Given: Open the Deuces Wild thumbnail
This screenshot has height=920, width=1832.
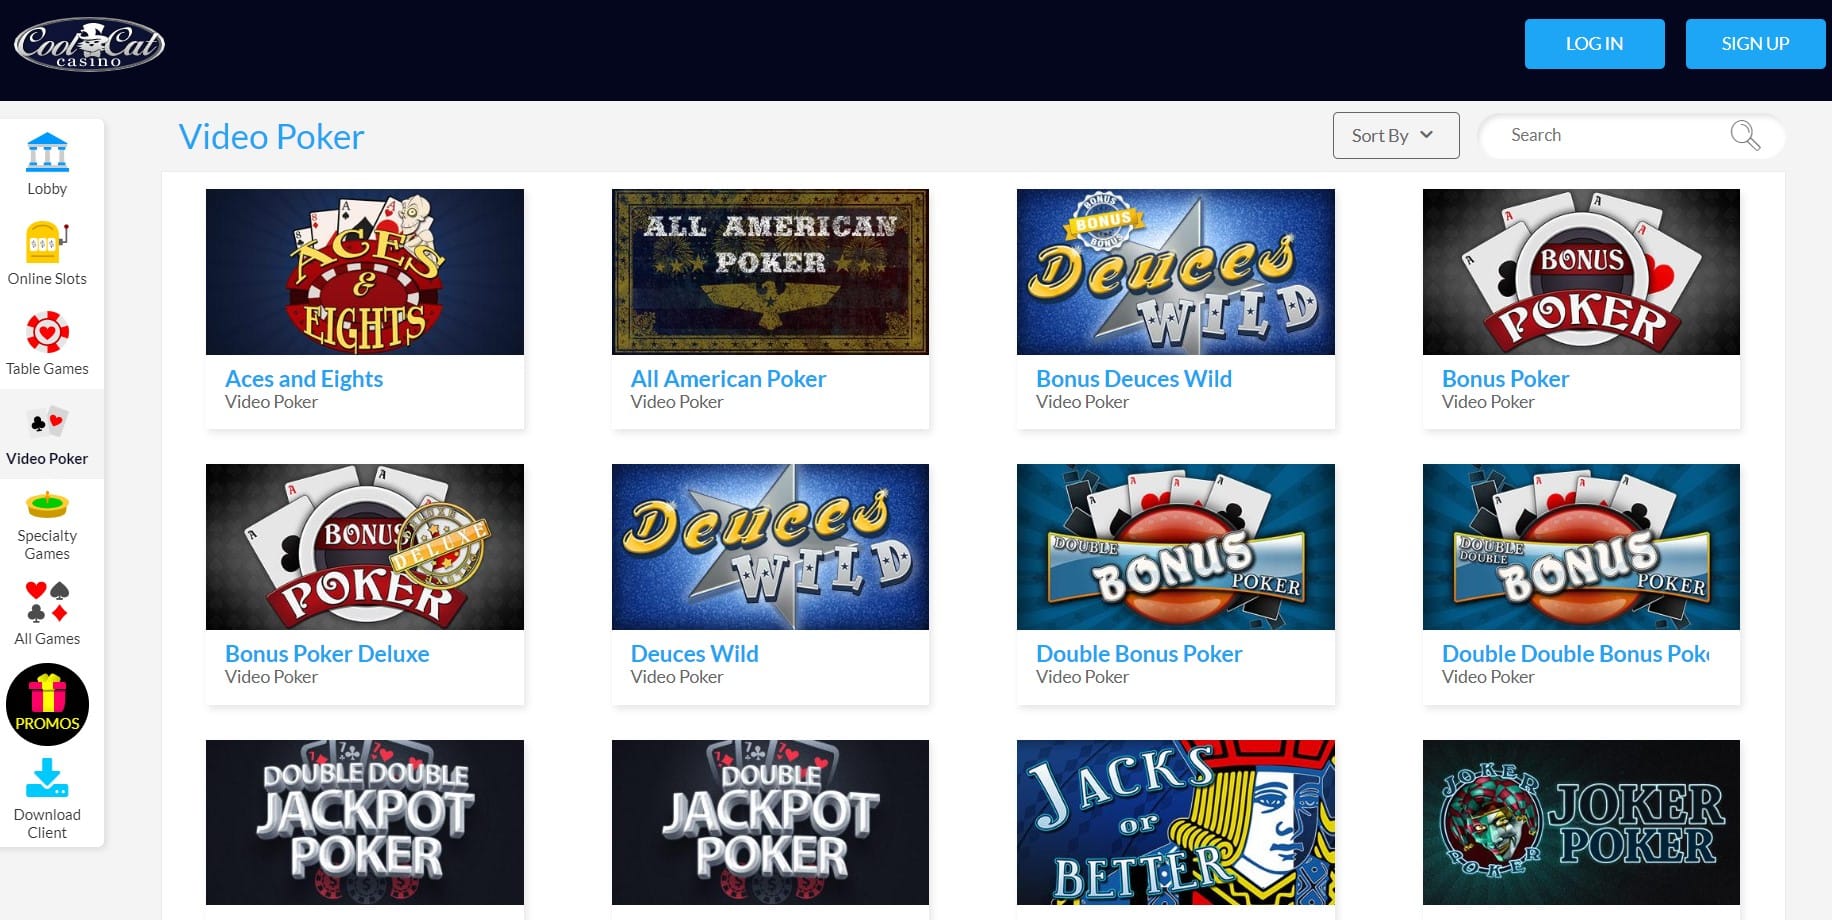Looking at the screenshot, I should pyautogui.click(x=770, y=547).
